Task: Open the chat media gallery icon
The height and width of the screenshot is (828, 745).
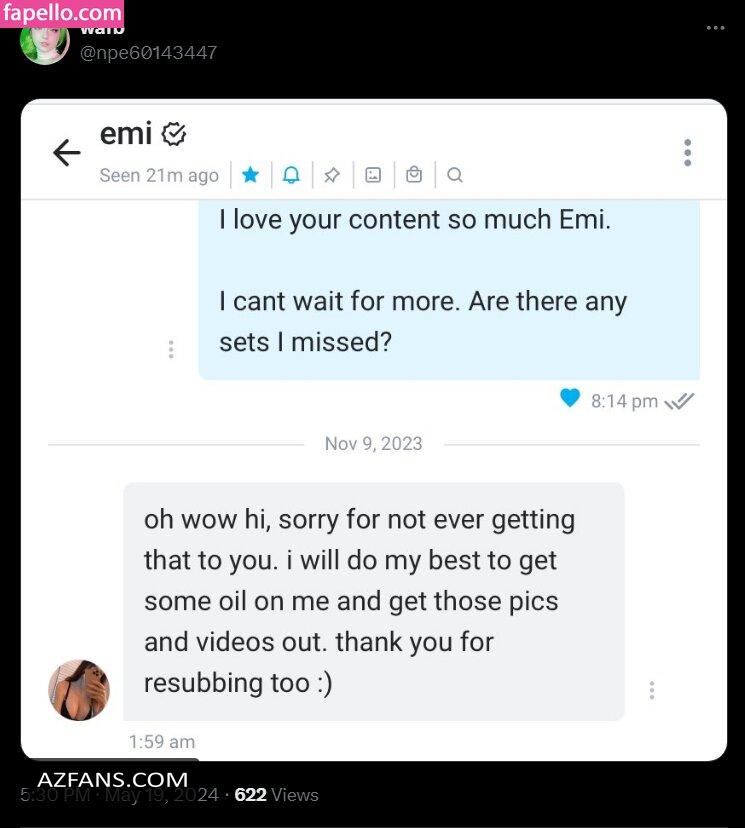Action: (373, 175)
